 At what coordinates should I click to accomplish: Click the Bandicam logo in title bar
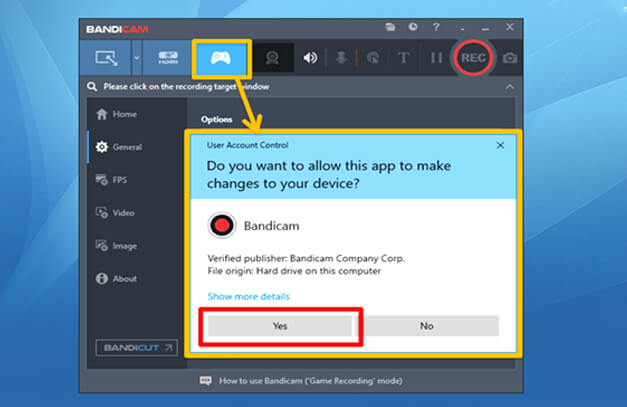point(117,29)
